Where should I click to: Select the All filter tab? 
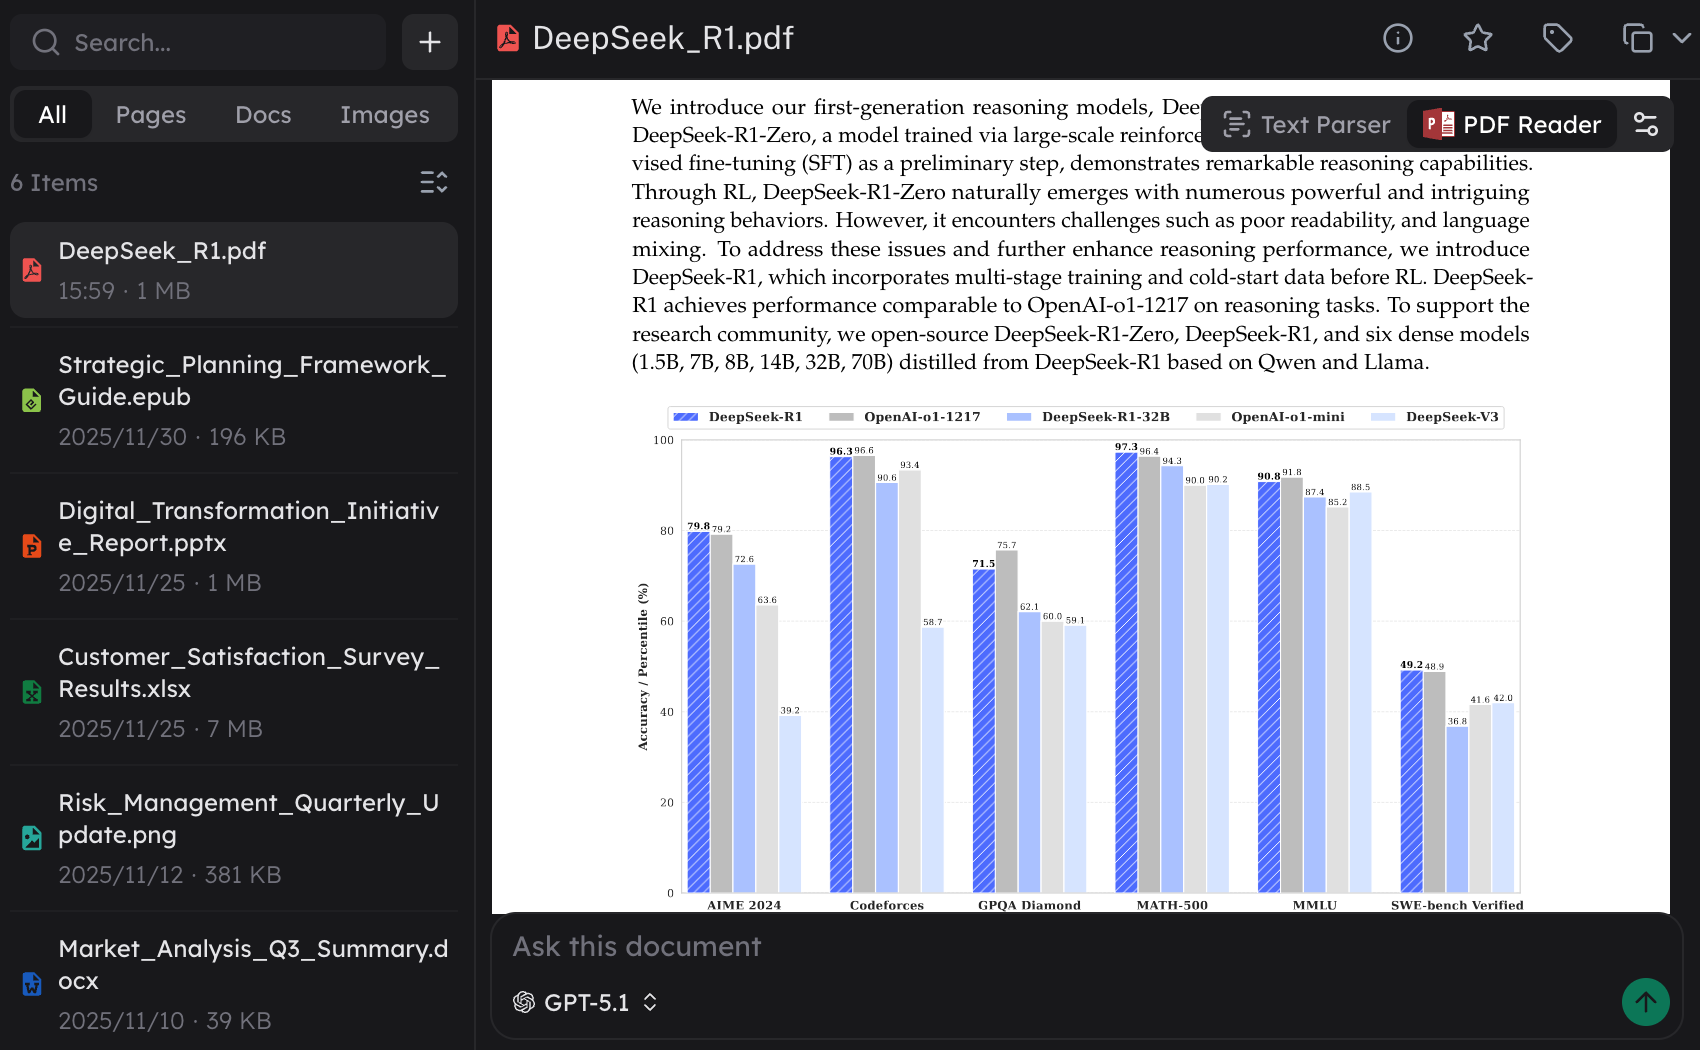tap(52, 115)
